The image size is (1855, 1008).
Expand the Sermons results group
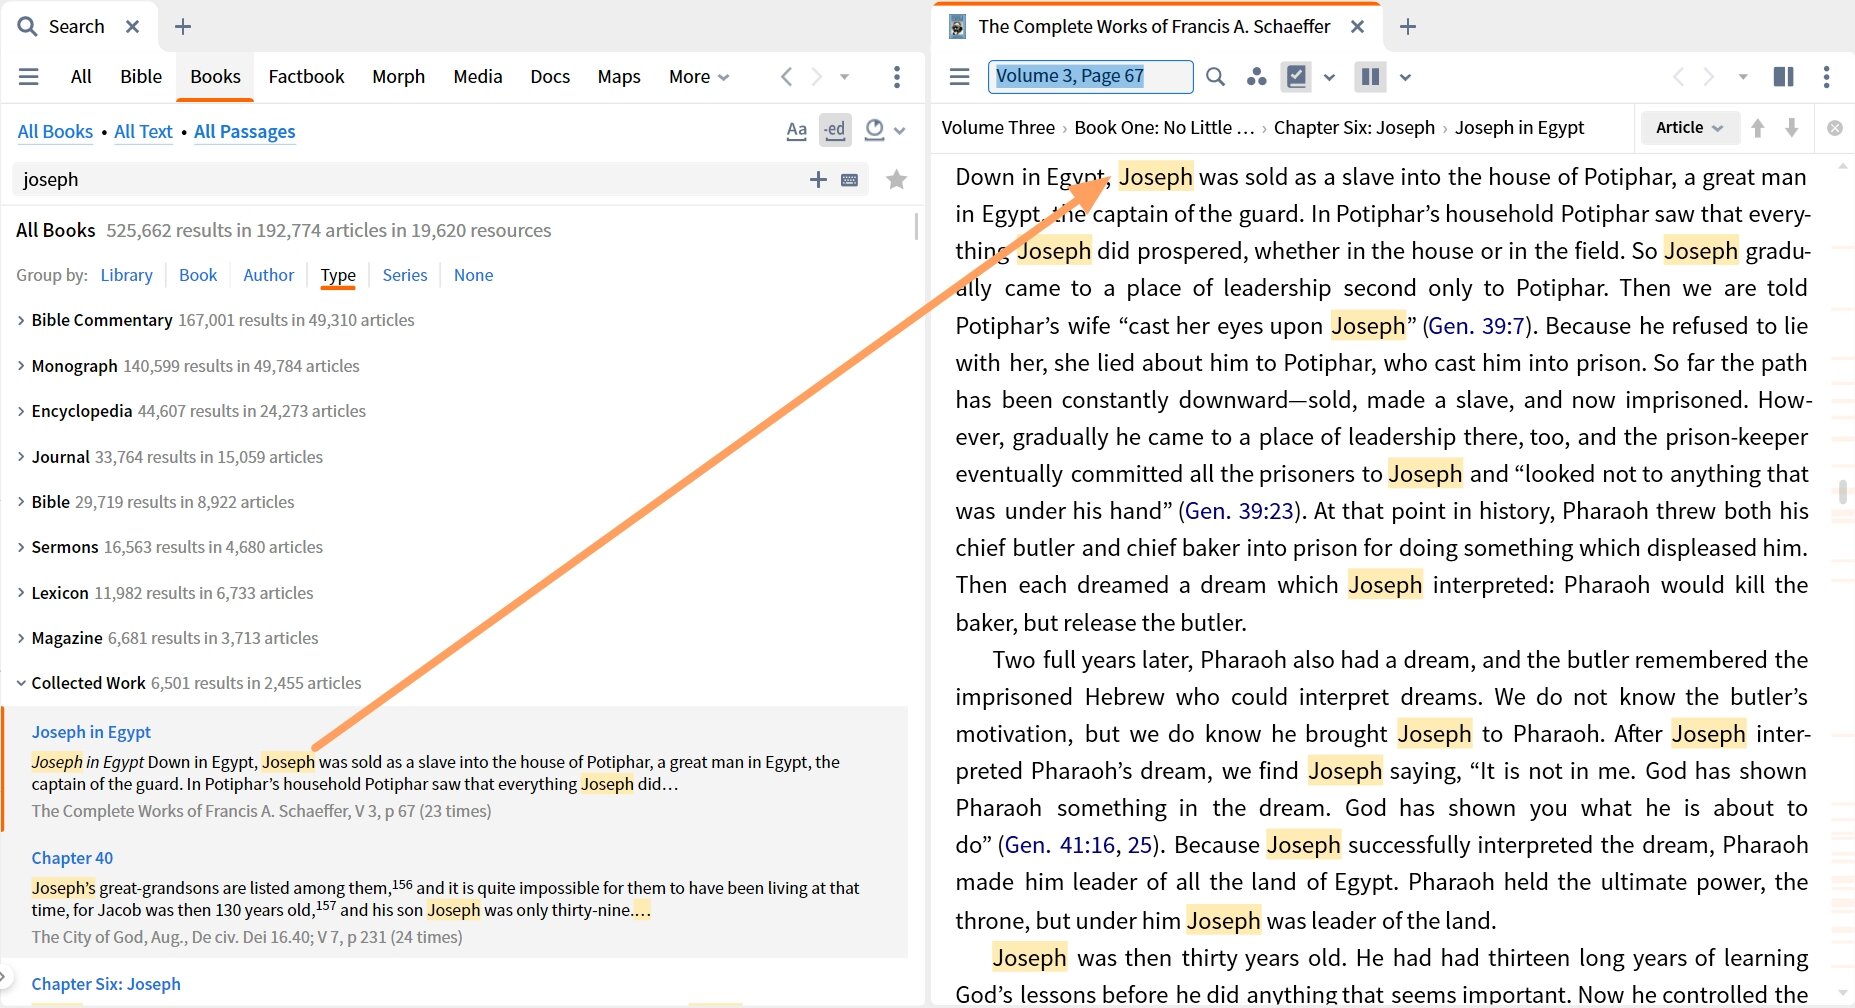click(21, 547)
